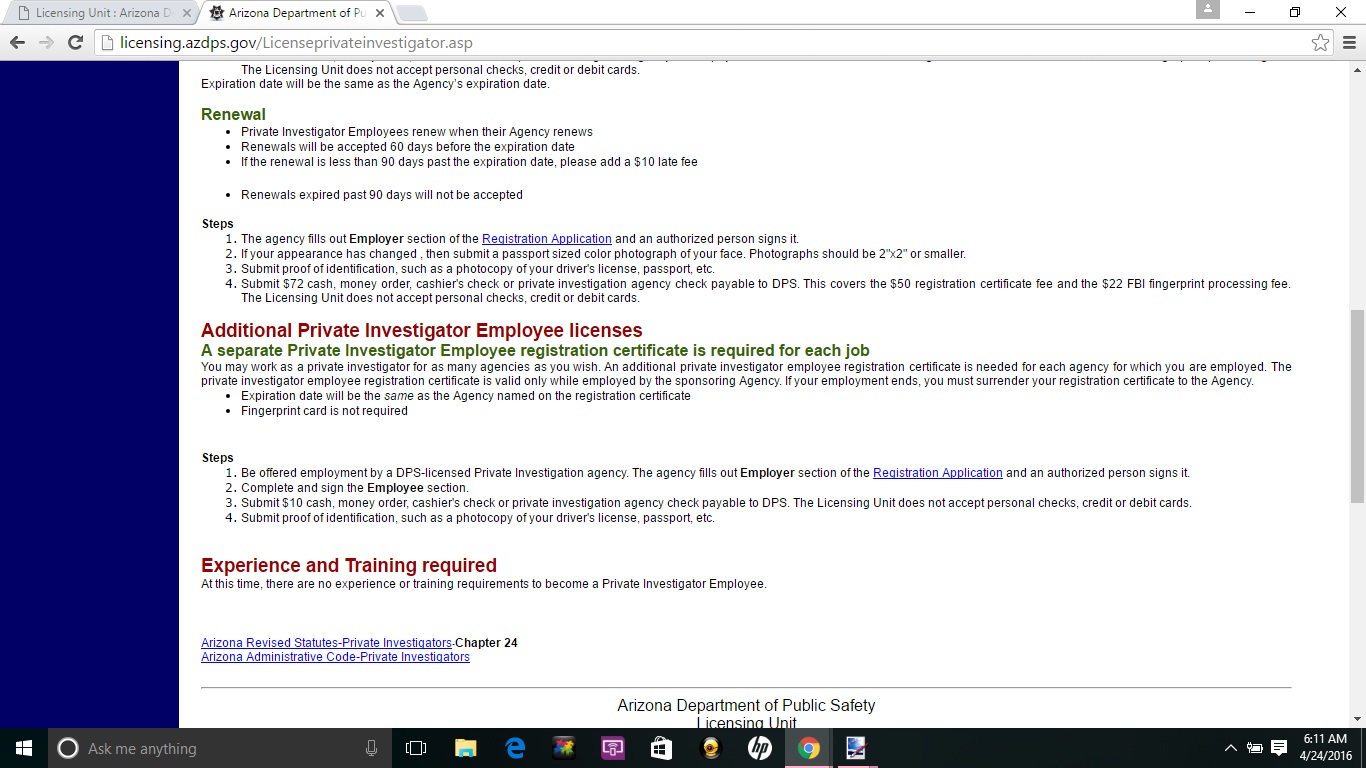Open the Windows Start menu
1366x768 pixels.
tap(24, 748)
